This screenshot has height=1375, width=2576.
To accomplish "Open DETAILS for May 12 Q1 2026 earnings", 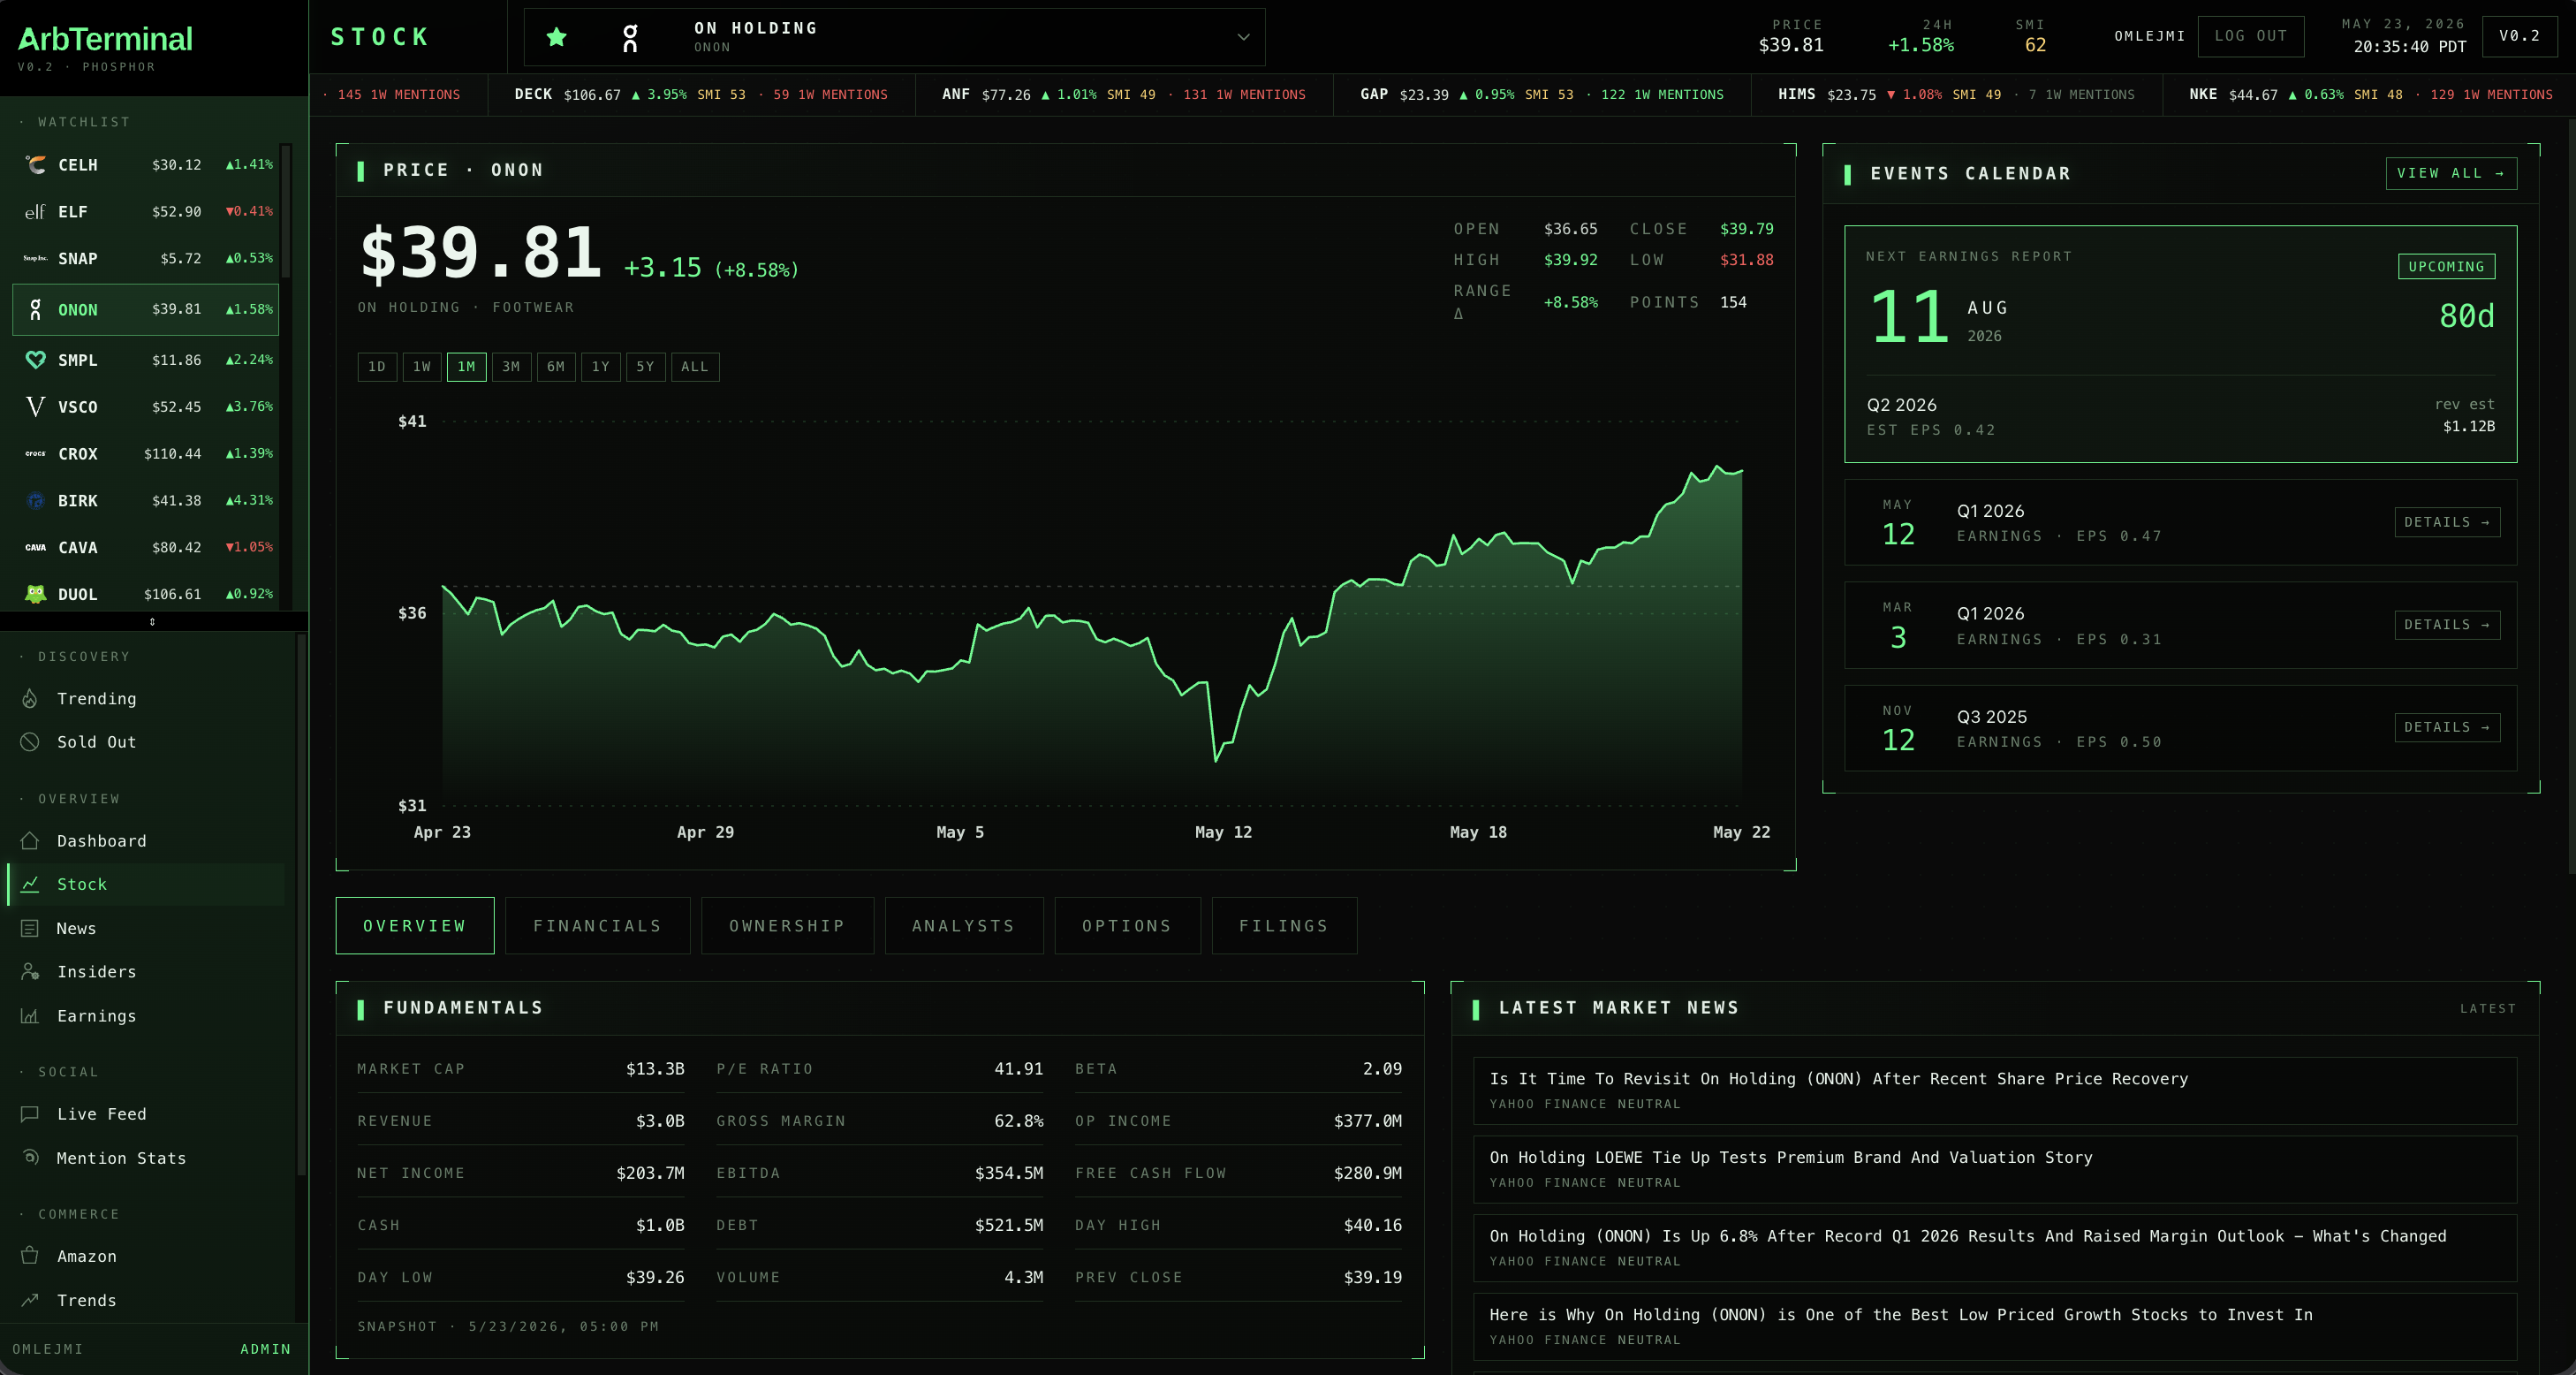I will [x=2447, y=522].
